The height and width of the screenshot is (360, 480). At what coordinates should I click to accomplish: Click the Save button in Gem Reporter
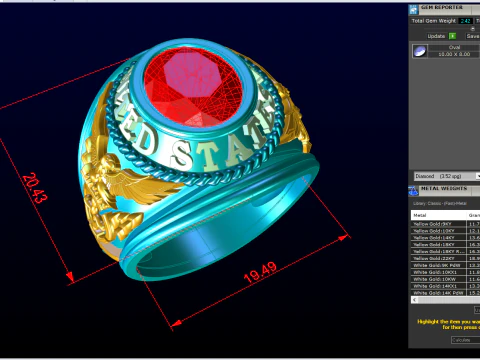(x=473, y=36)
